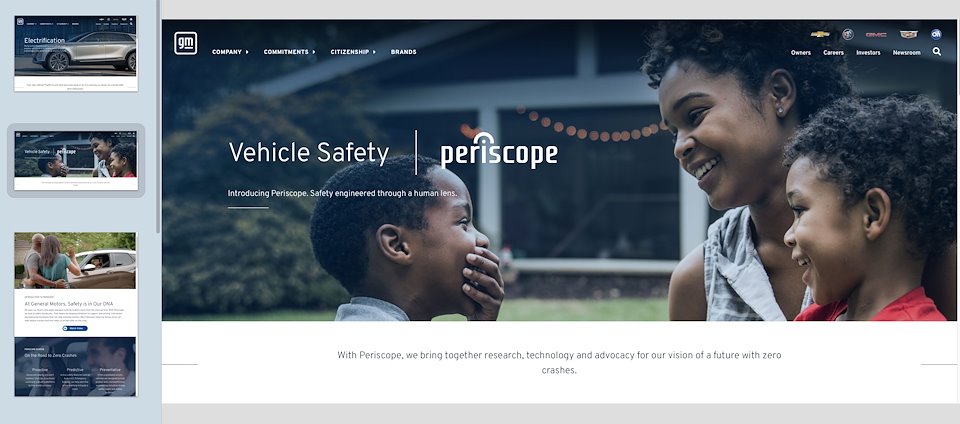Screen dimensions: 960x424
Task: Select the Safety in Our DNA thumbnail
Action: tap(75, 314)
